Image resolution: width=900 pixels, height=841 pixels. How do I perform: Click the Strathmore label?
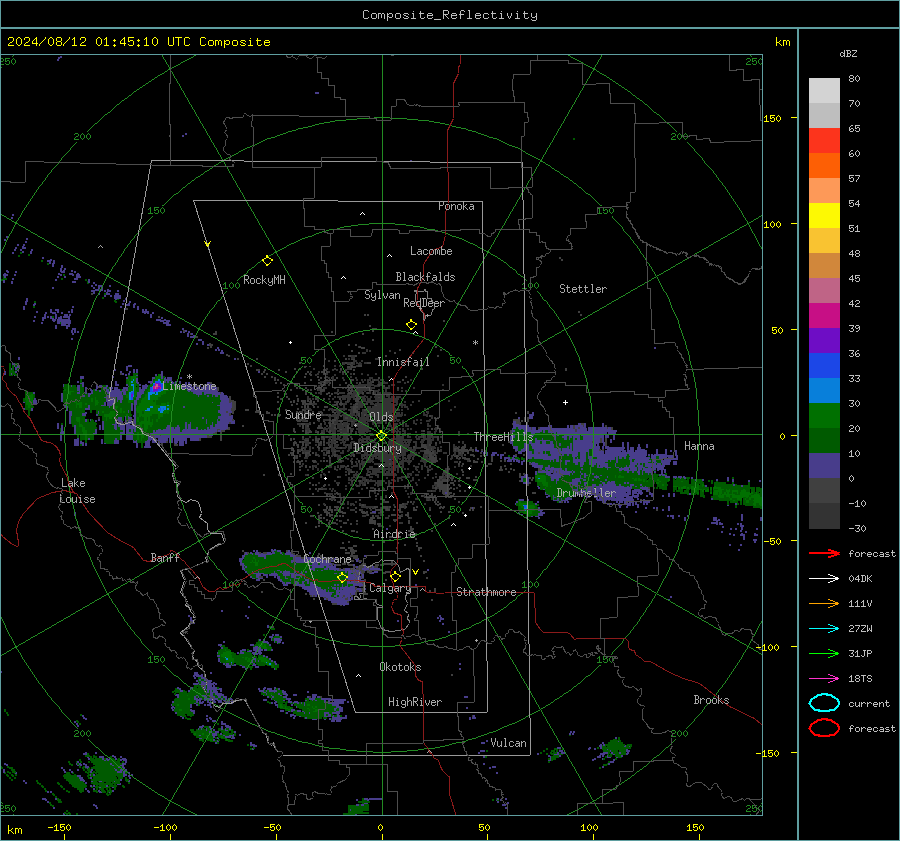(x=486, y=592)
